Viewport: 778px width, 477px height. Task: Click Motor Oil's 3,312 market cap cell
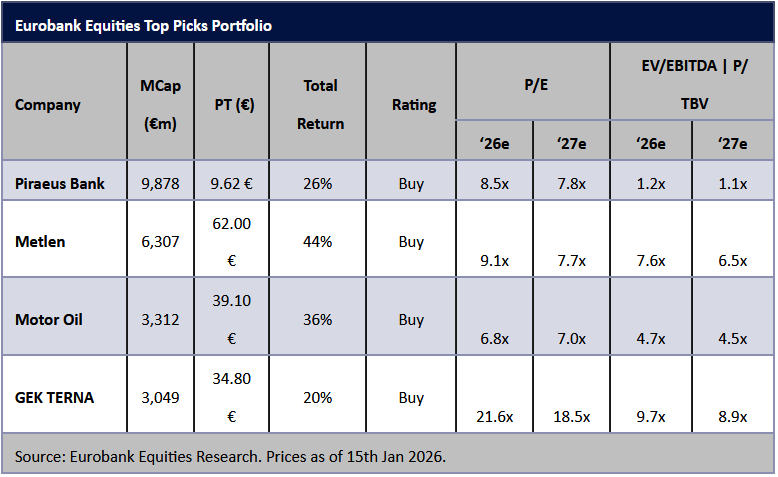click(x=160, y=320)
